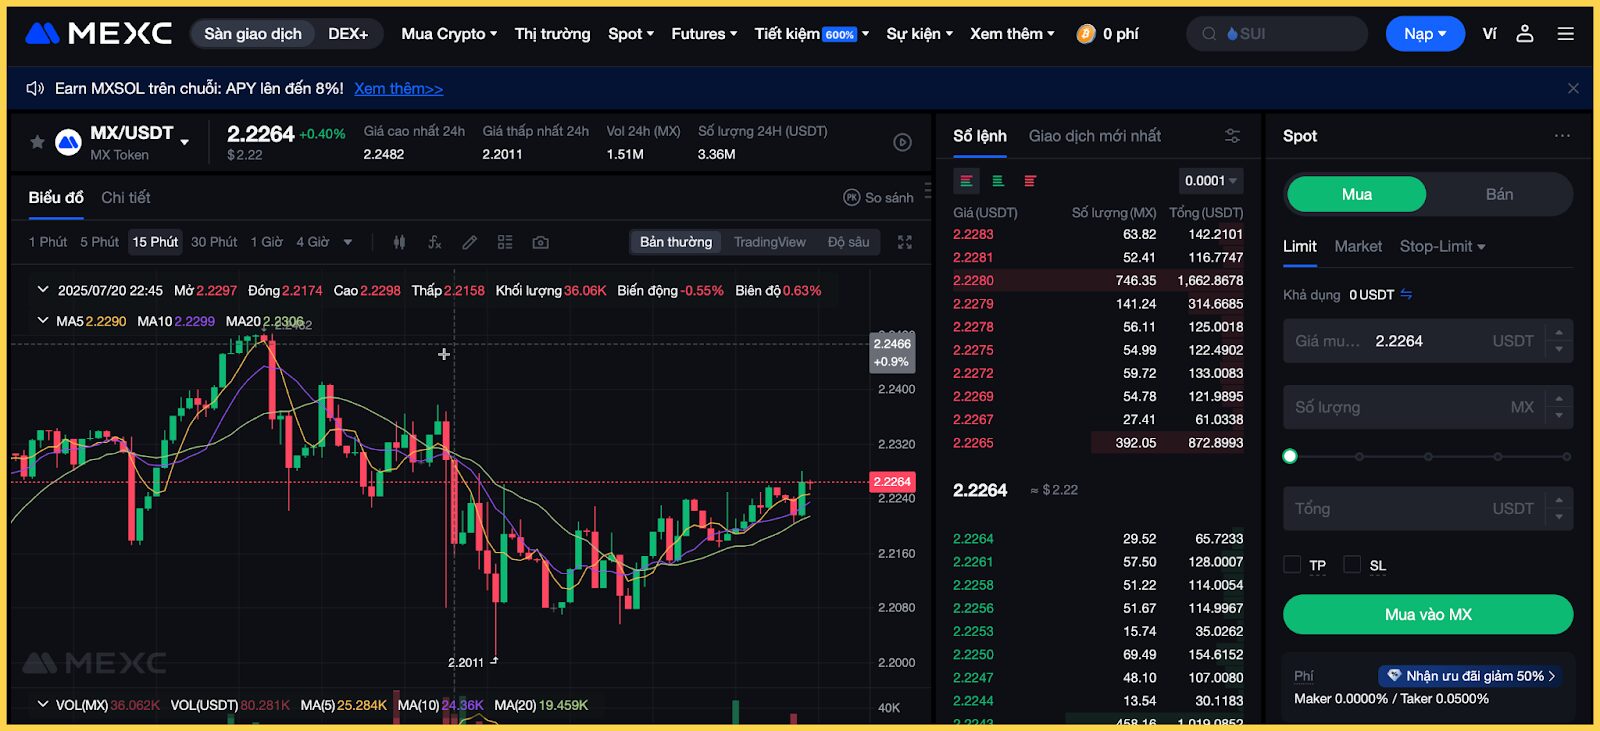
Task: Select the pencil drawing tool icon
Action: pyautogui.click(x=469, y=242)
